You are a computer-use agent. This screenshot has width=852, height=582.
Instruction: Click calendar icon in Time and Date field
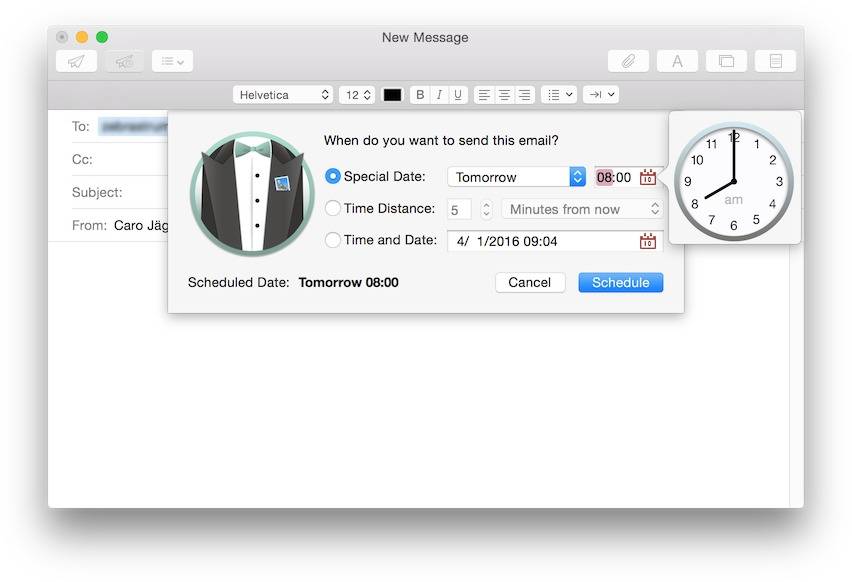648,241
